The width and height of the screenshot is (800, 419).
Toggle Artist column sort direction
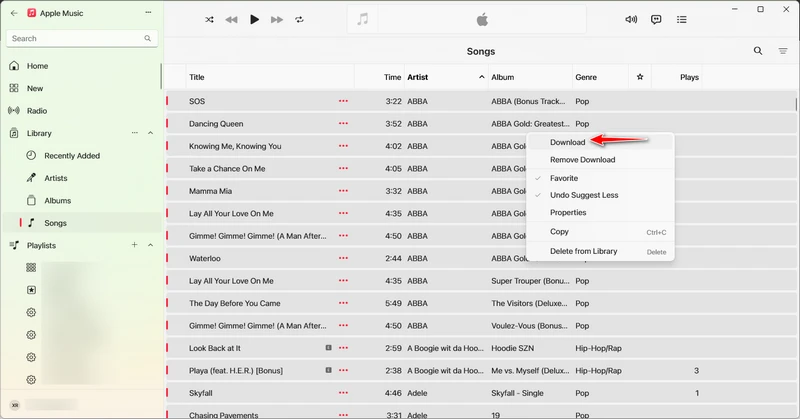point(446,77)
